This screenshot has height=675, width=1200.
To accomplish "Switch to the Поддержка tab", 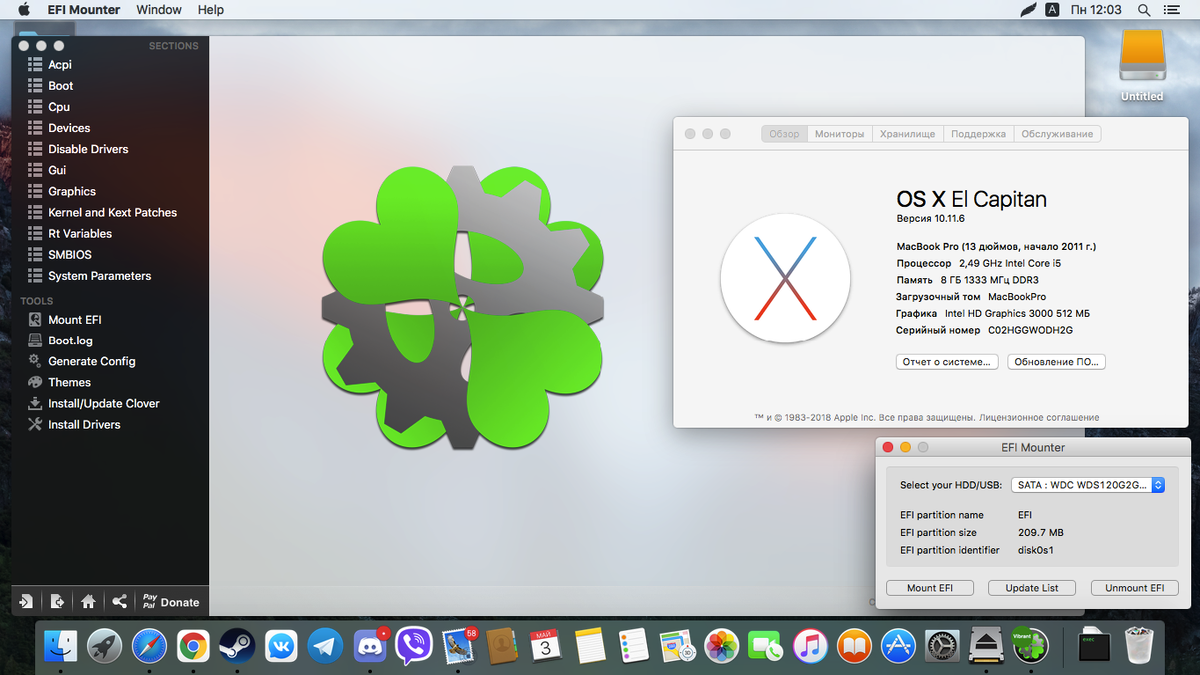I will (978, 134).
